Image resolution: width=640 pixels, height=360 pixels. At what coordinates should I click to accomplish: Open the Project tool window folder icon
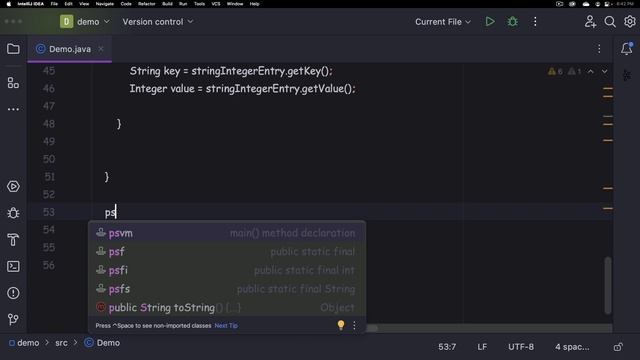pyautogui.click(x=13, y=49)
